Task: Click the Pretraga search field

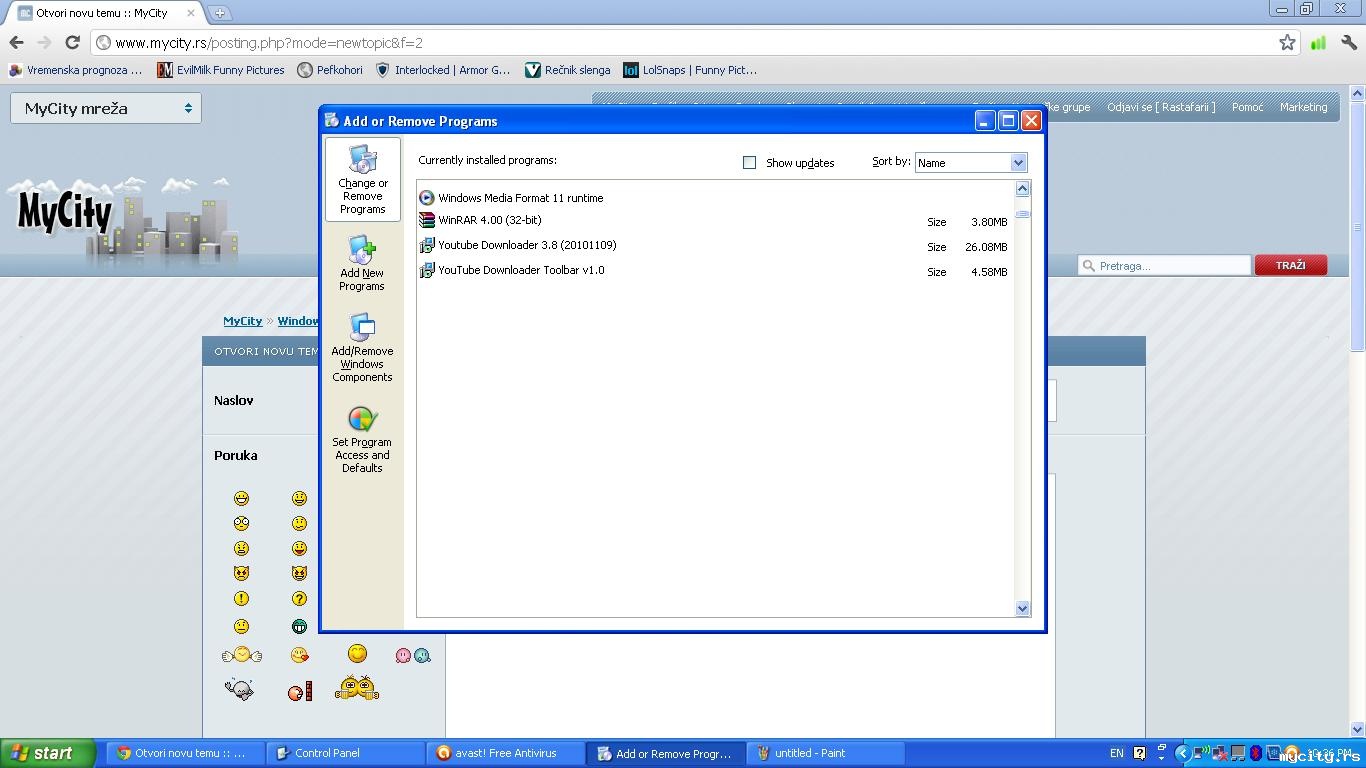Action: point(1165,265)
